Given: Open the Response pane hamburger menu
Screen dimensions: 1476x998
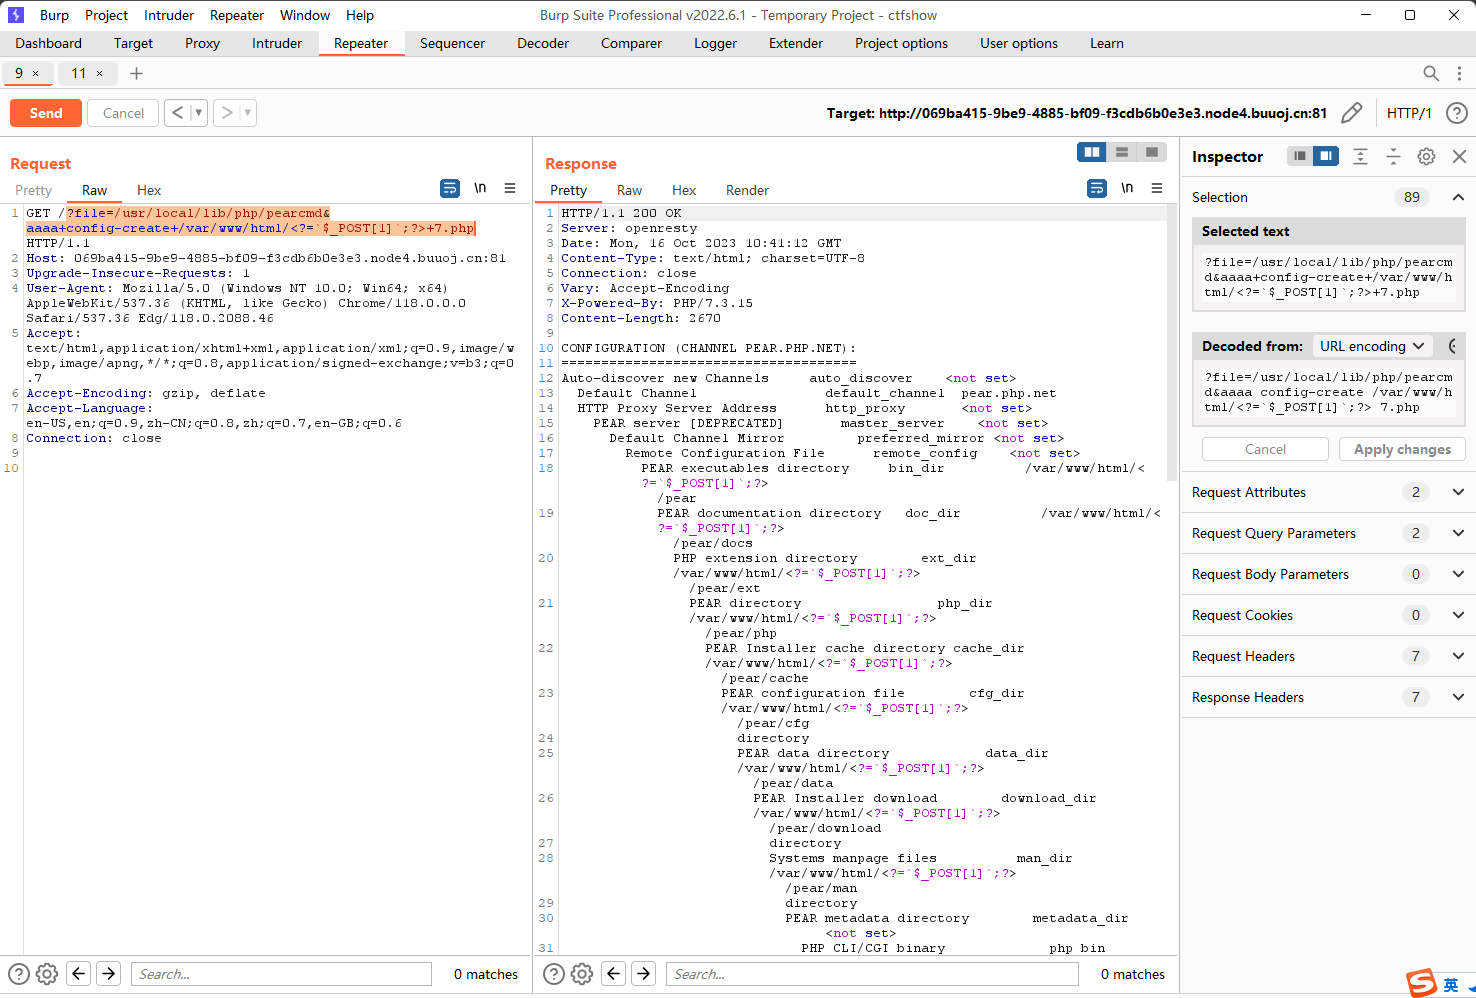Looking at the screenshot, I should pos(1157,188).
